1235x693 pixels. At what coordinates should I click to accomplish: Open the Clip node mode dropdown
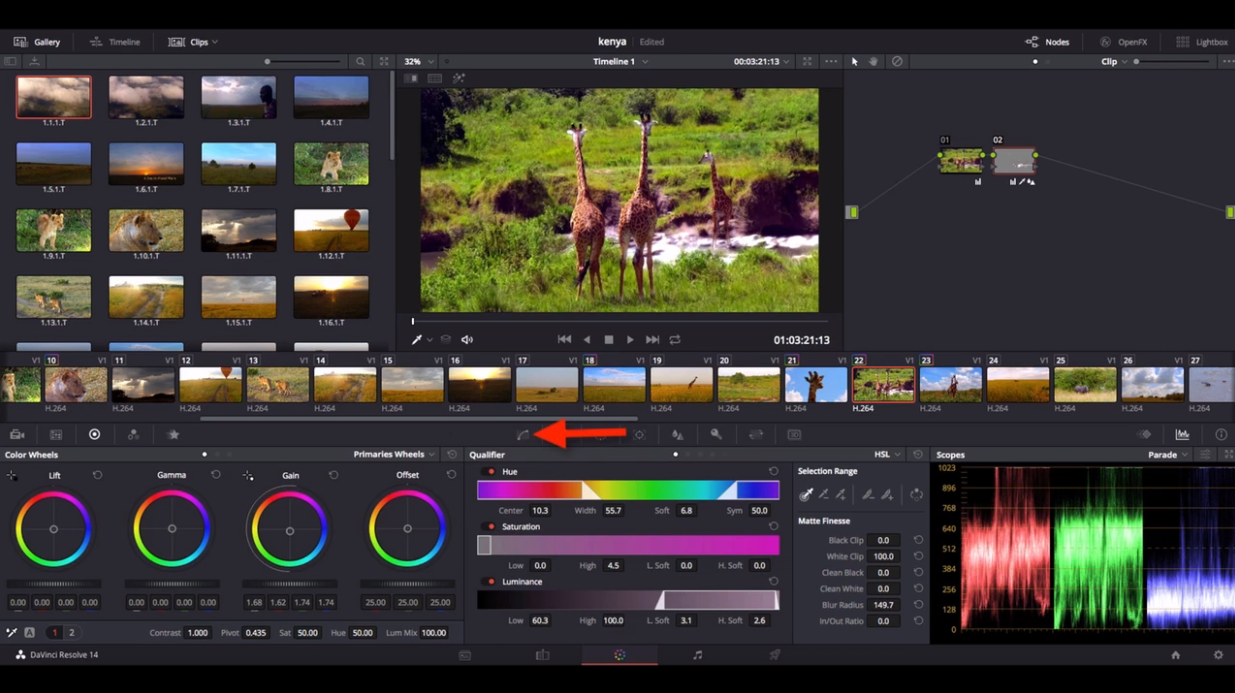pyautogui.click(x=1114, y=62)
